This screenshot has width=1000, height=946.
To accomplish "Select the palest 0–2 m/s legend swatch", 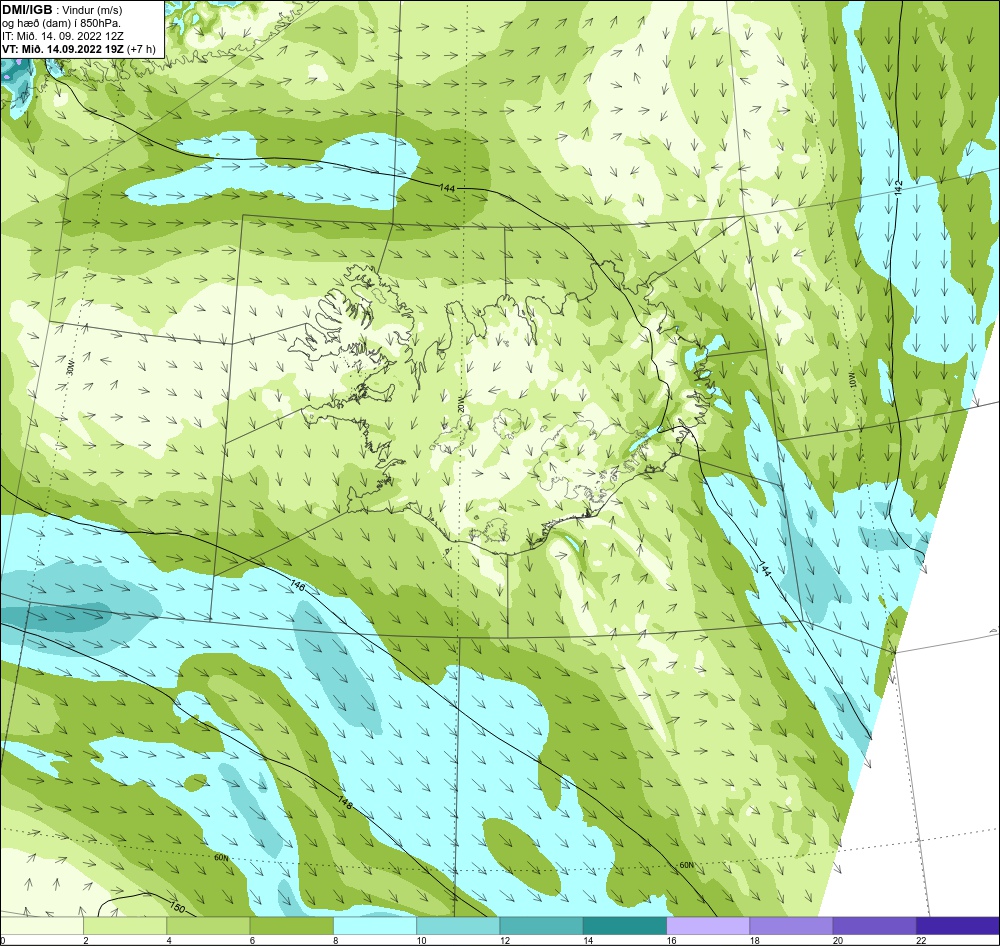I will point(42,924).
